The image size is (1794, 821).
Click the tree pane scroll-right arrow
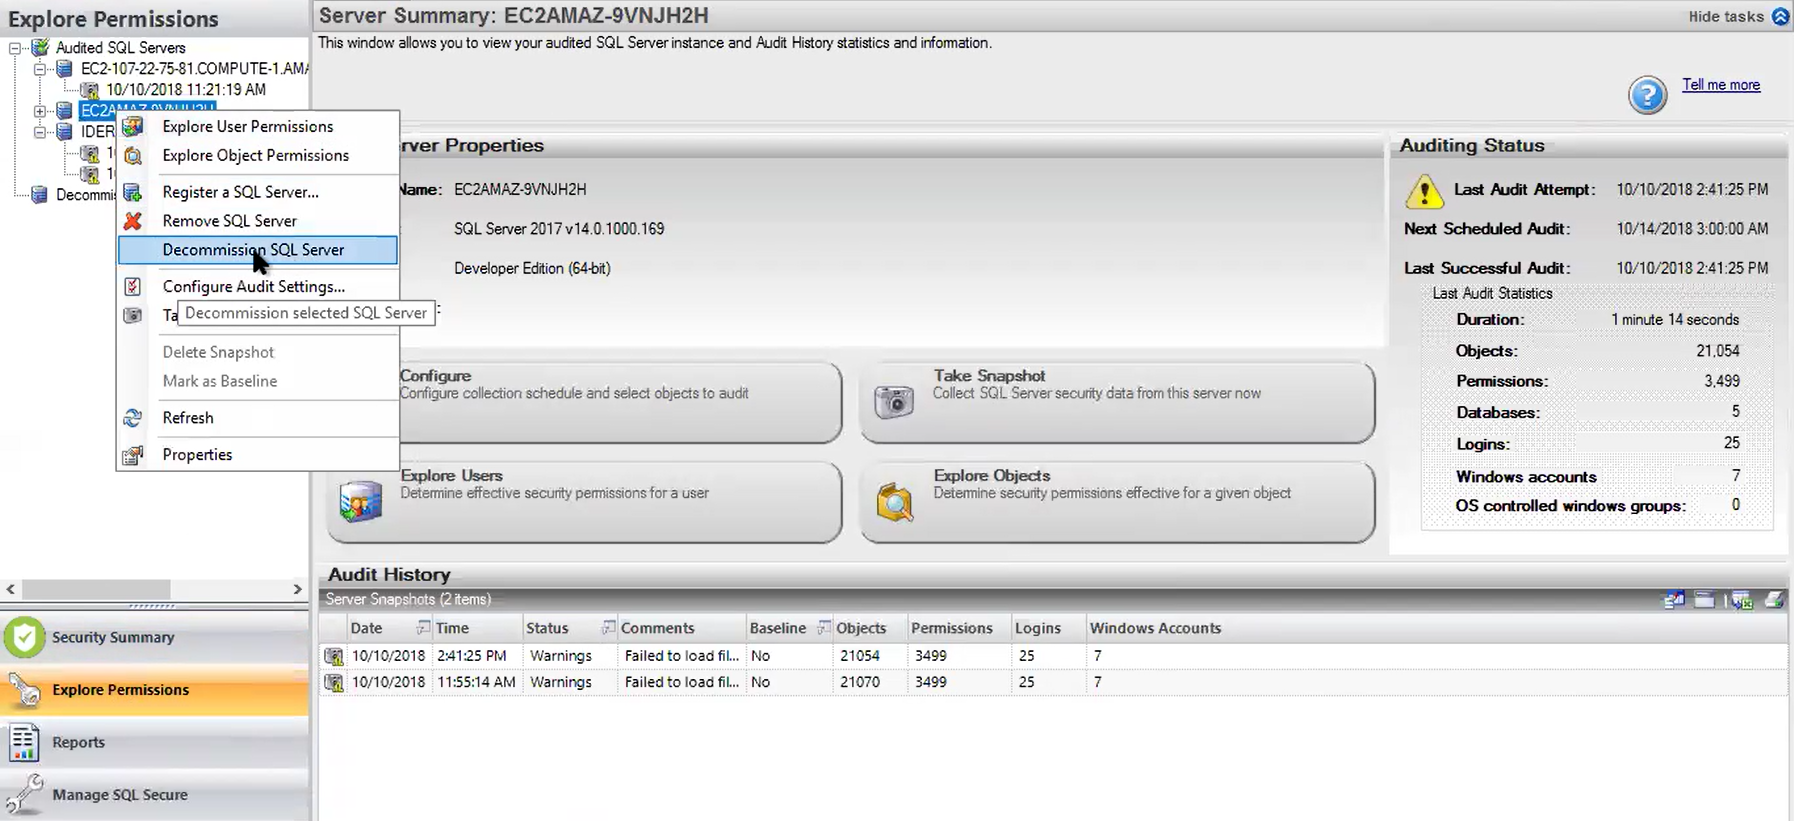297,590
